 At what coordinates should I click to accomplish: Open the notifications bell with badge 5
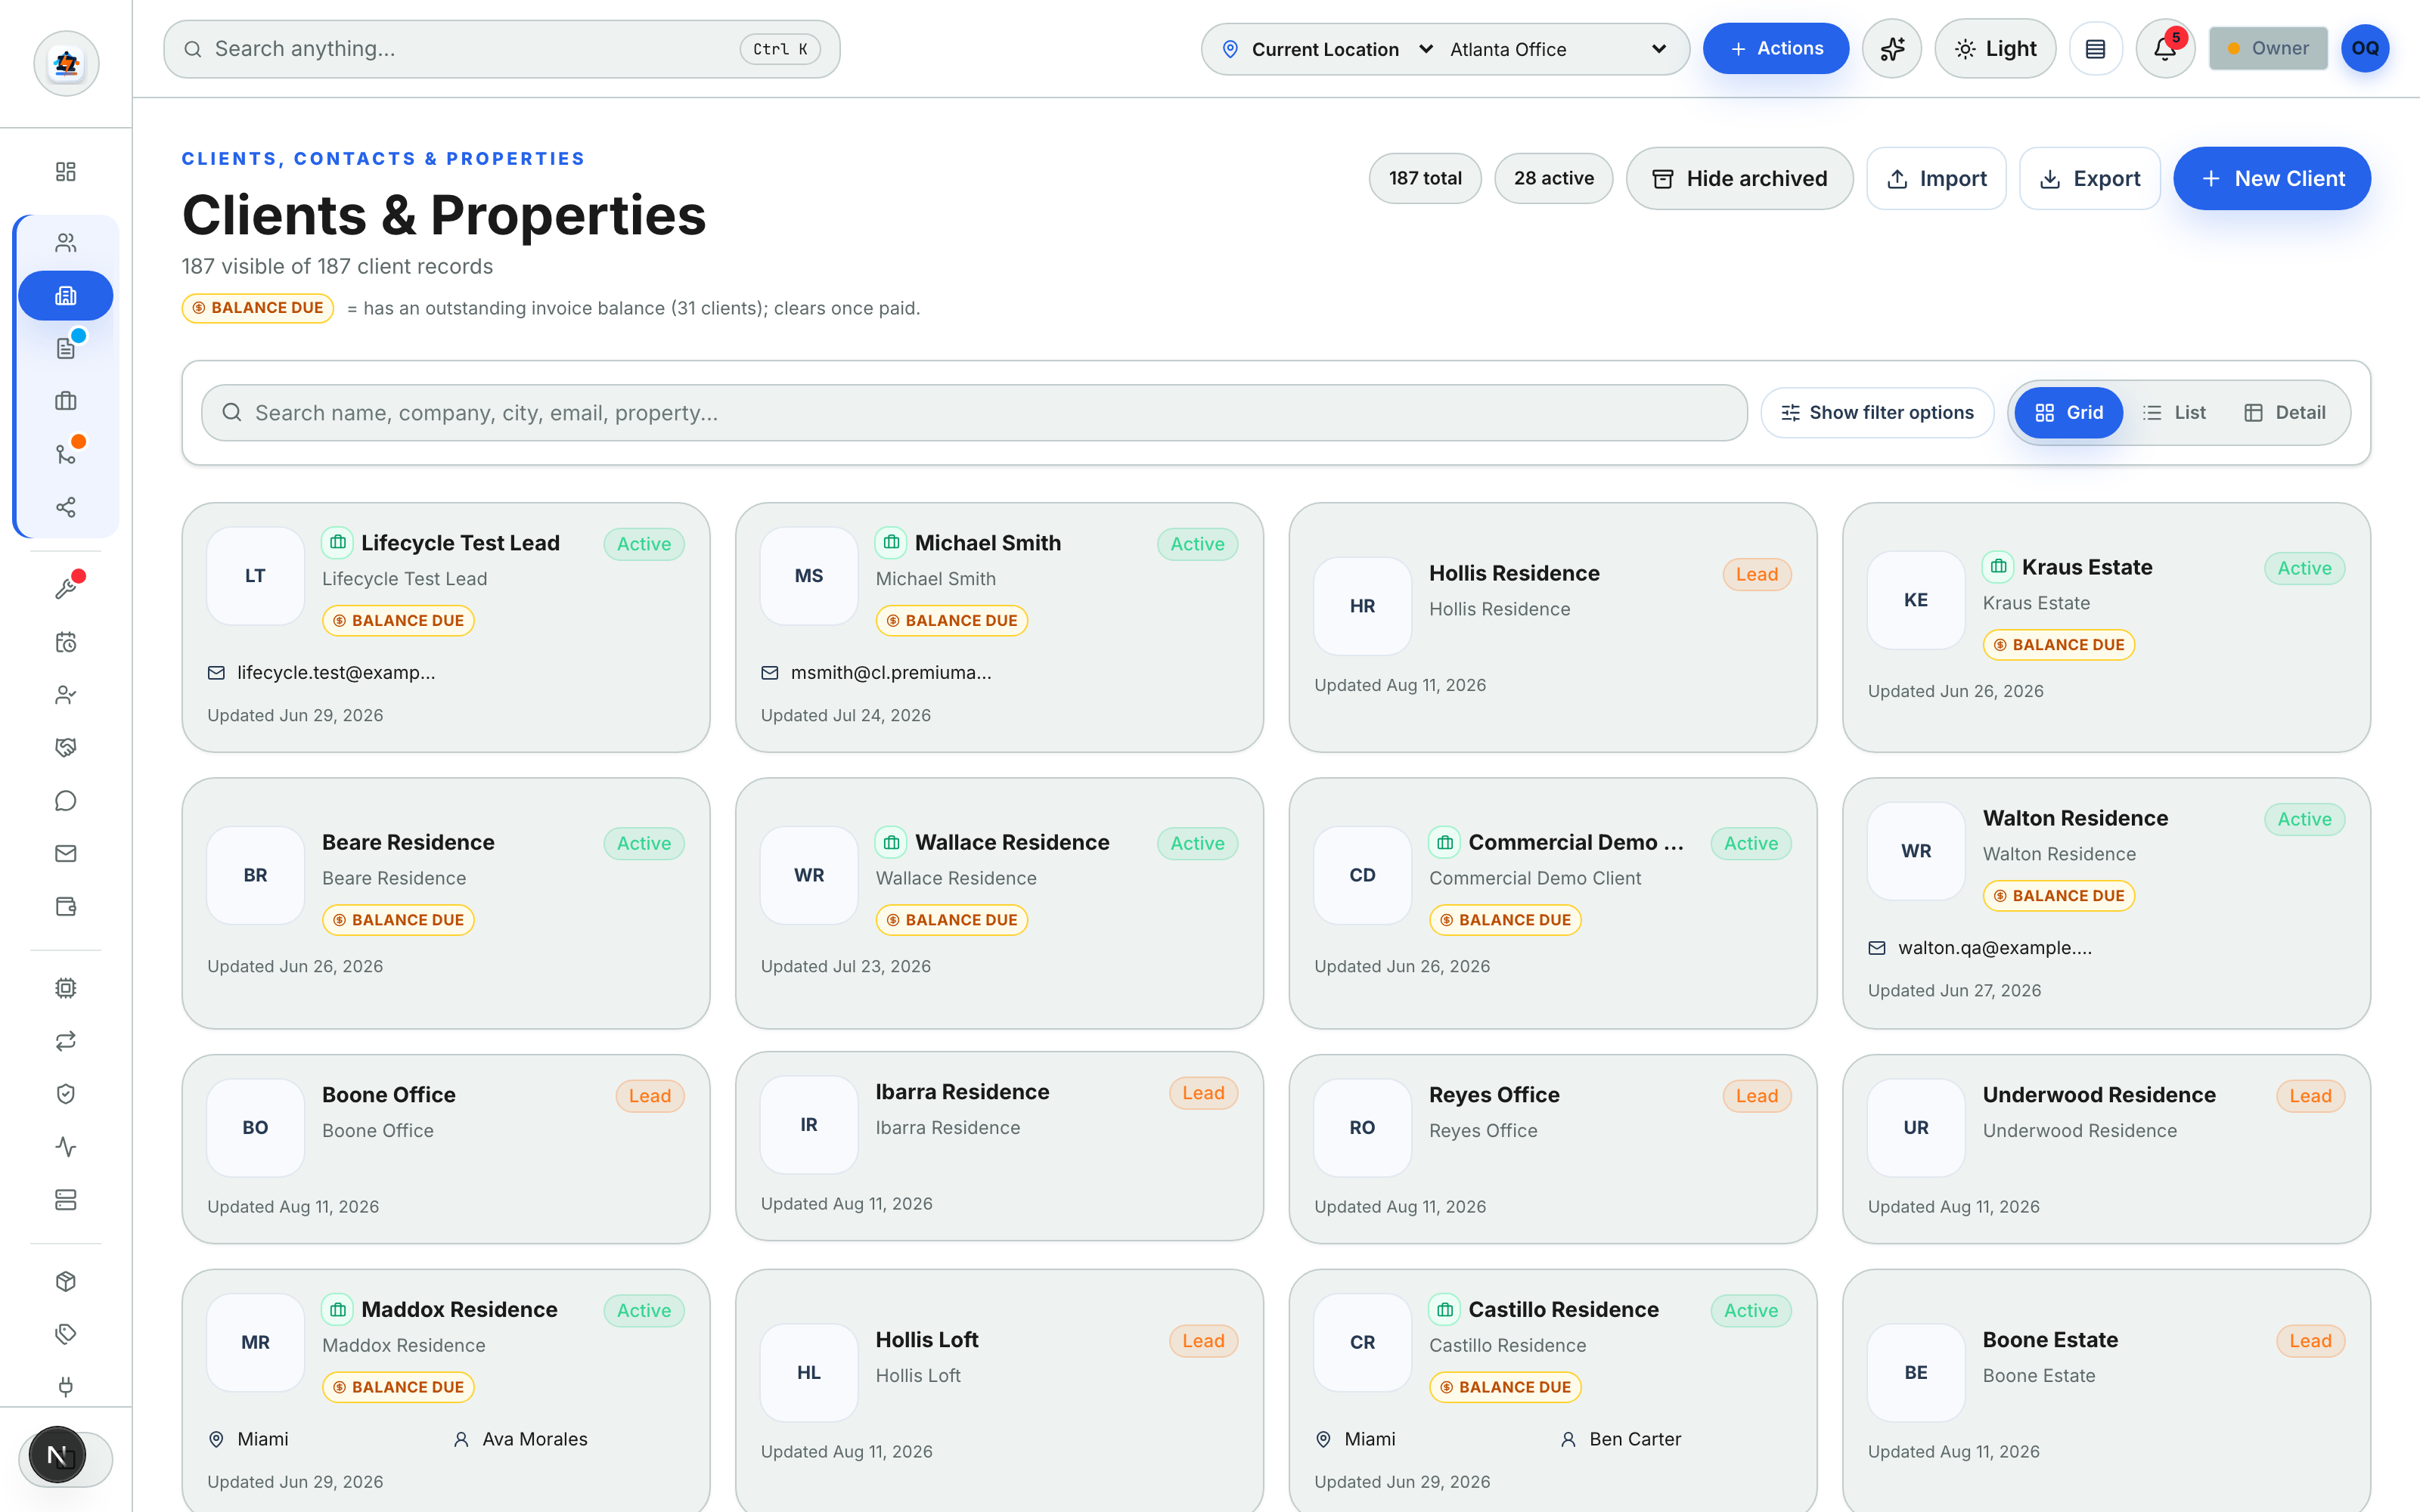pyautogui.click(x=2165, y=48)
